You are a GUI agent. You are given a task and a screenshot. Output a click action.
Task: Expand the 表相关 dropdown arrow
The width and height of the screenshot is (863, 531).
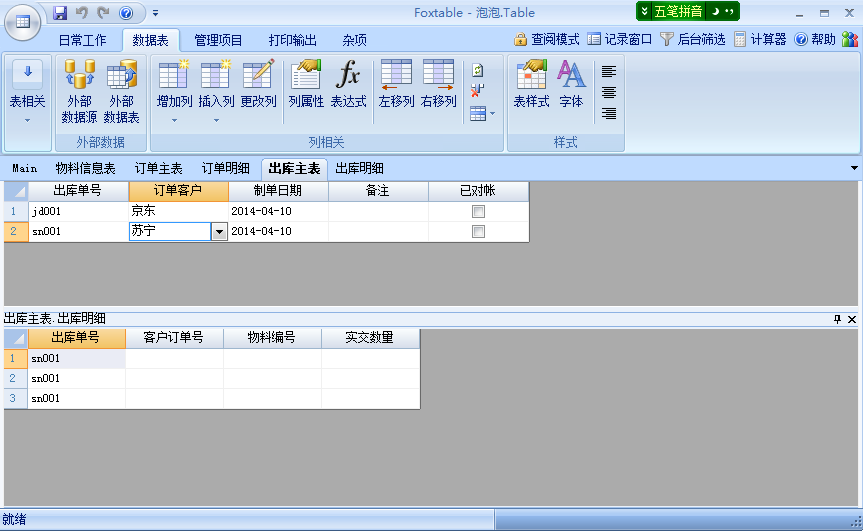point(28,121)
